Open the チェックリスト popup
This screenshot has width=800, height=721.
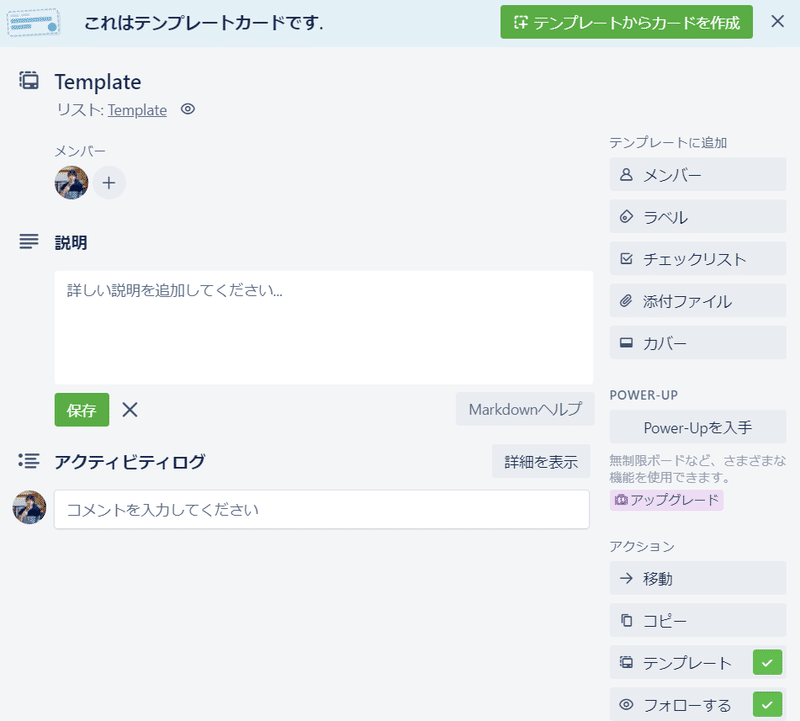pyautogui.click(x=697, y=259)
